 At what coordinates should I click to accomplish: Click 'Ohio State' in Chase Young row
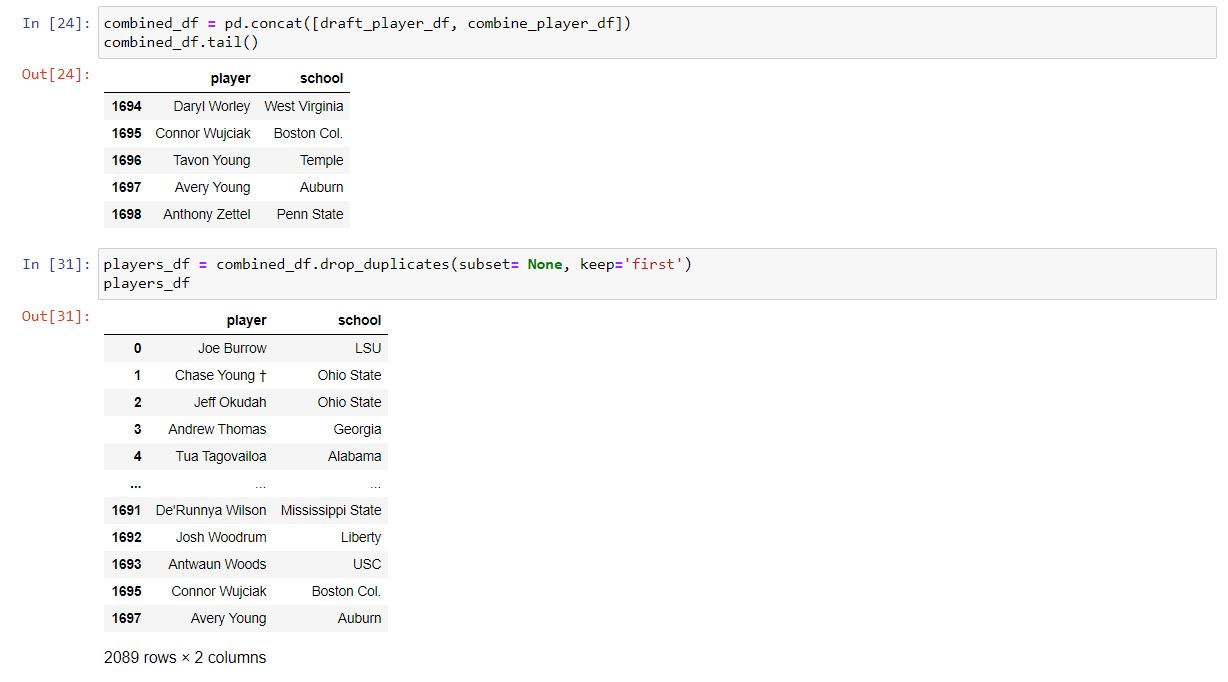pos(350,375)
